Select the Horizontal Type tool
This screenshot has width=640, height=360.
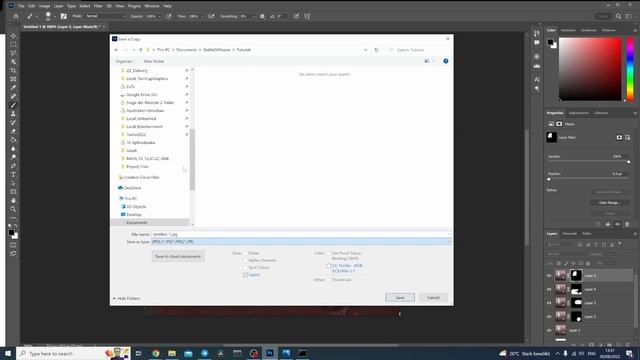(13, 174)
